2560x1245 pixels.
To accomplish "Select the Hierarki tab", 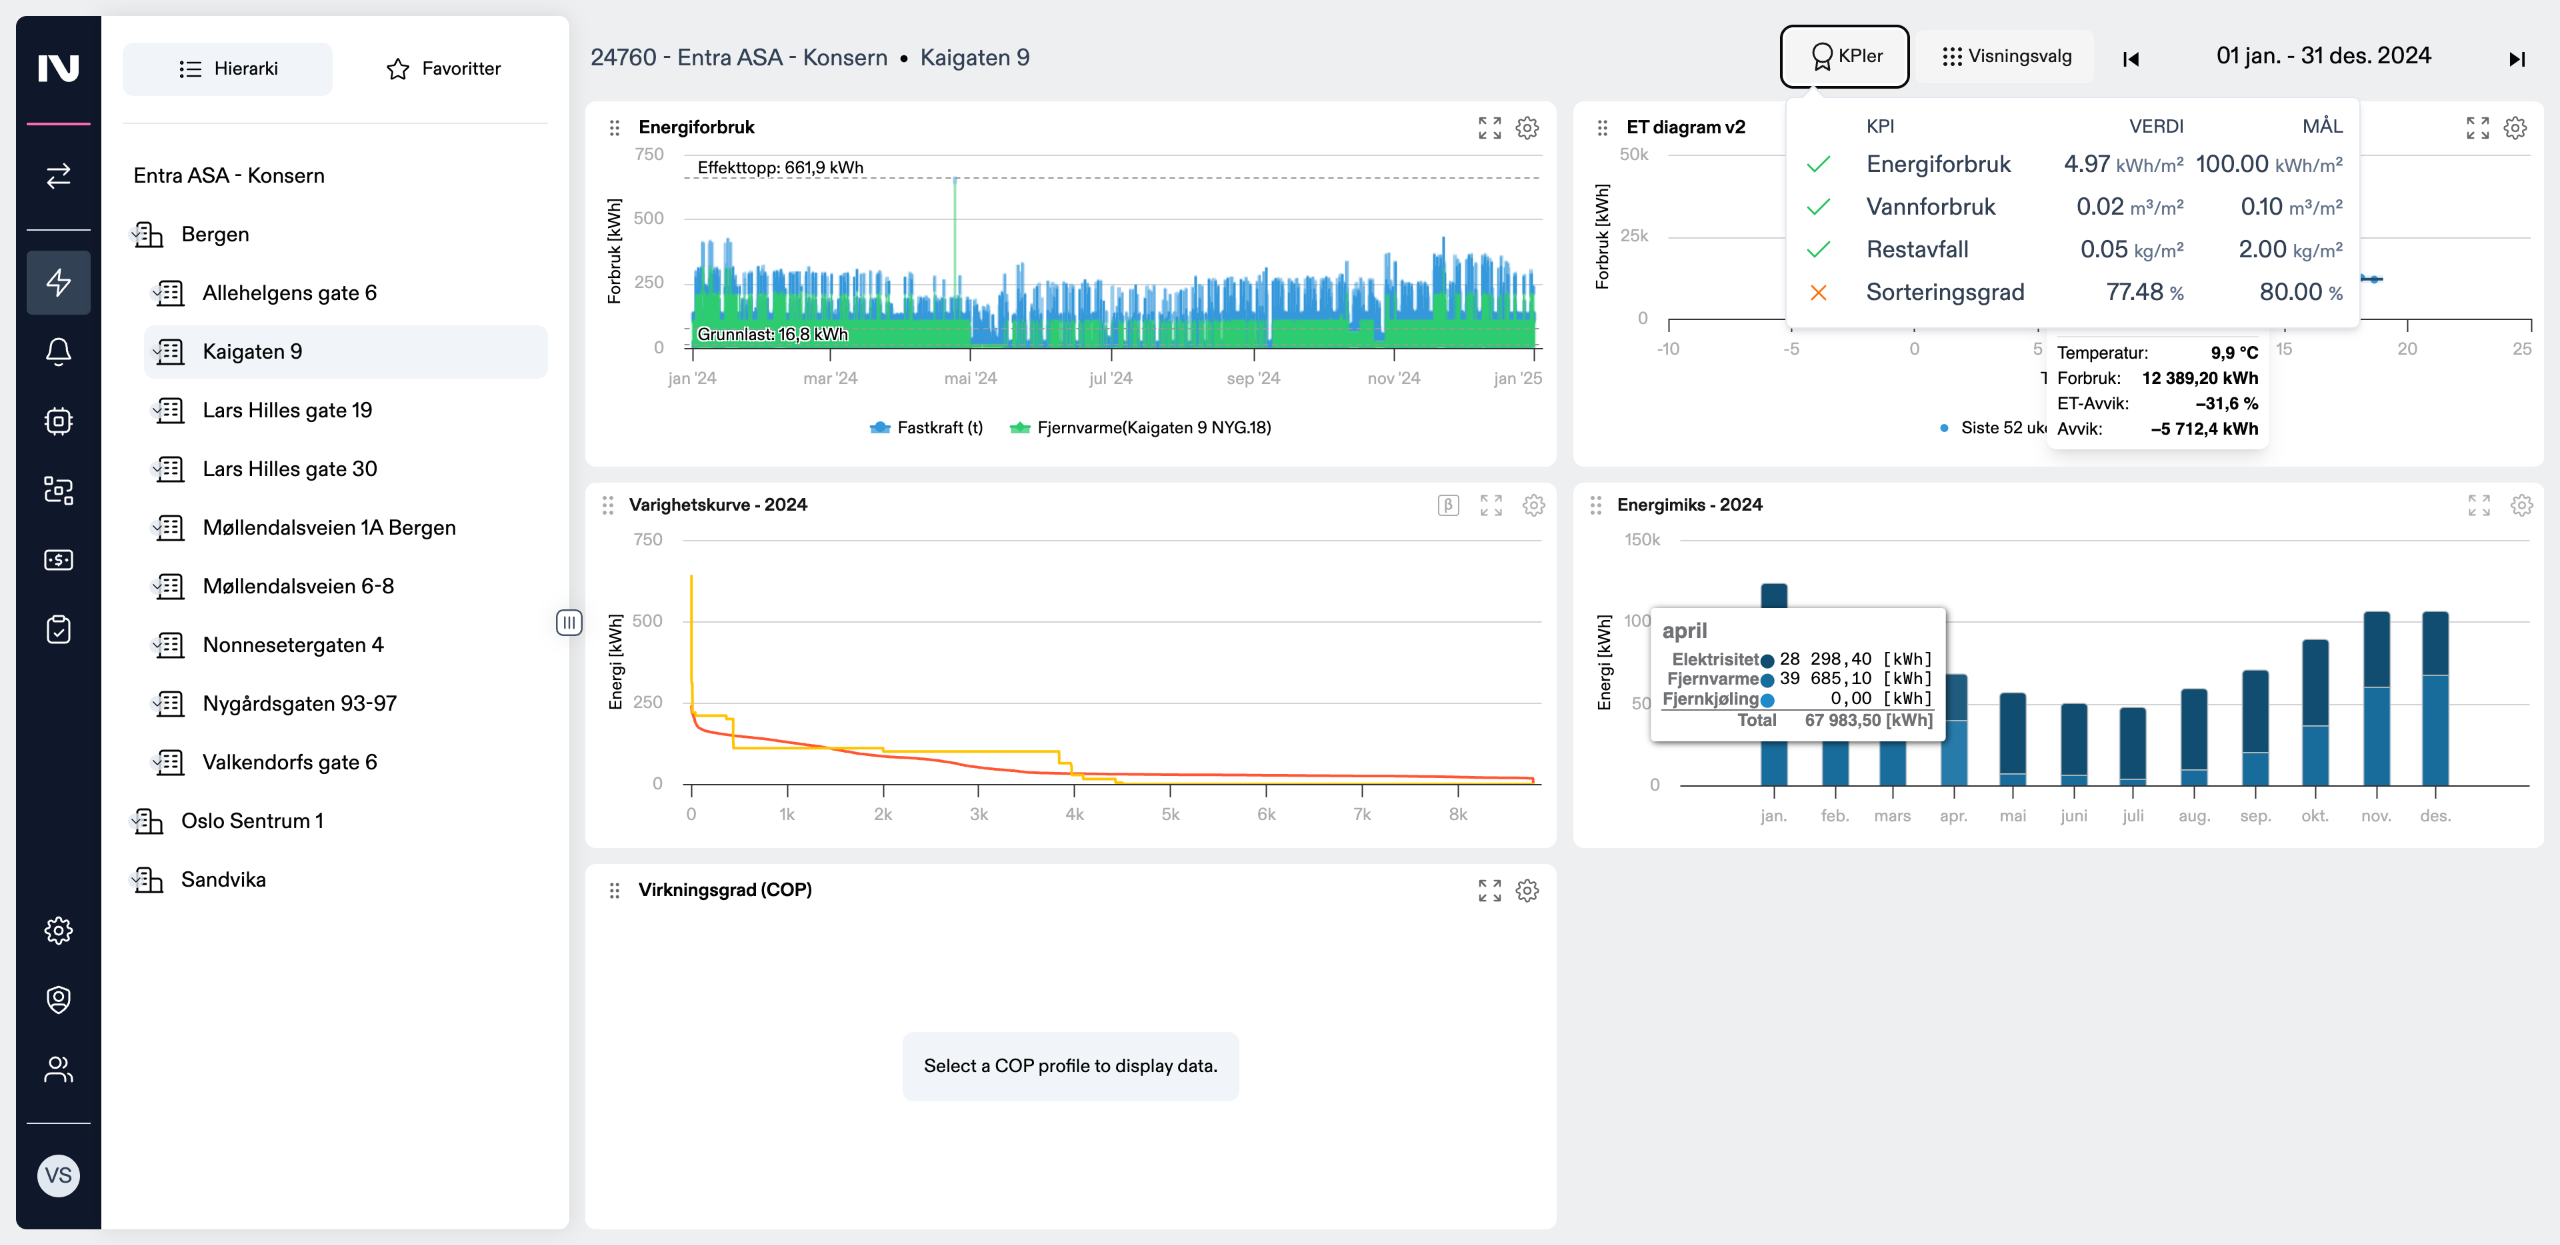I will click(x=228, y=69).
